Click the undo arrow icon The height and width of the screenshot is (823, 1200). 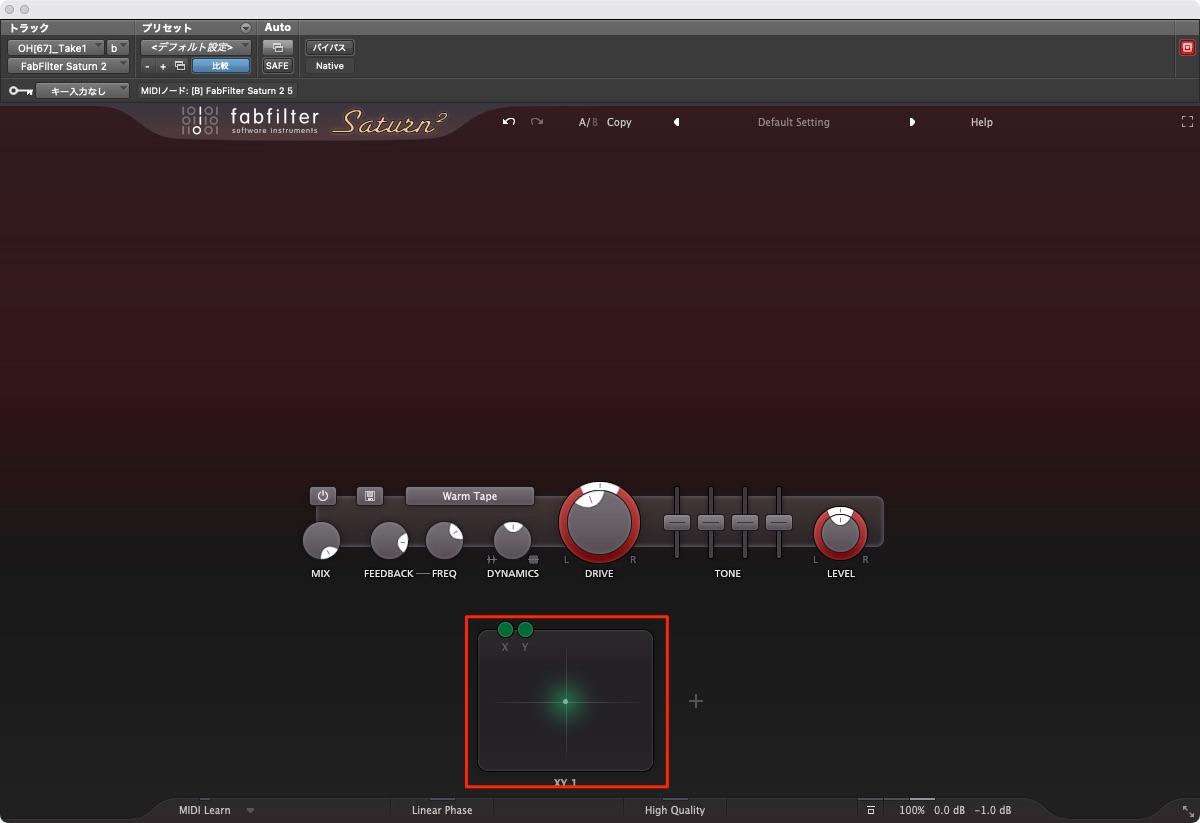point(509,122)
